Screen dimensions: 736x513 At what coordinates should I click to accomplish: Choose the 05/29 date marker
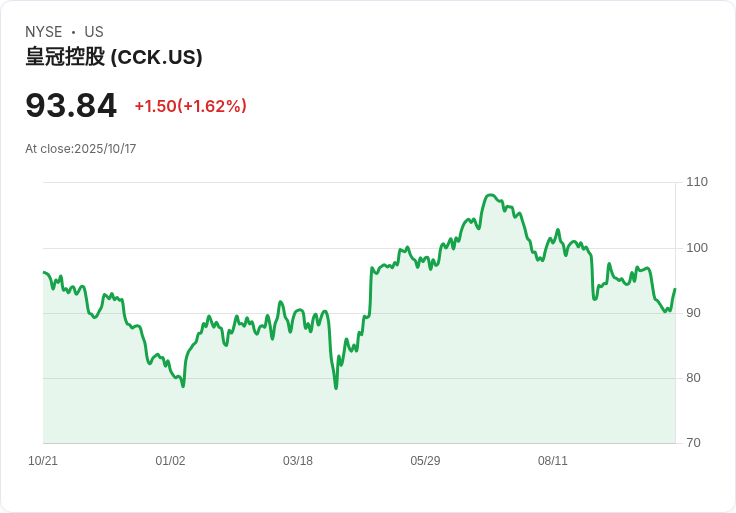425,461
